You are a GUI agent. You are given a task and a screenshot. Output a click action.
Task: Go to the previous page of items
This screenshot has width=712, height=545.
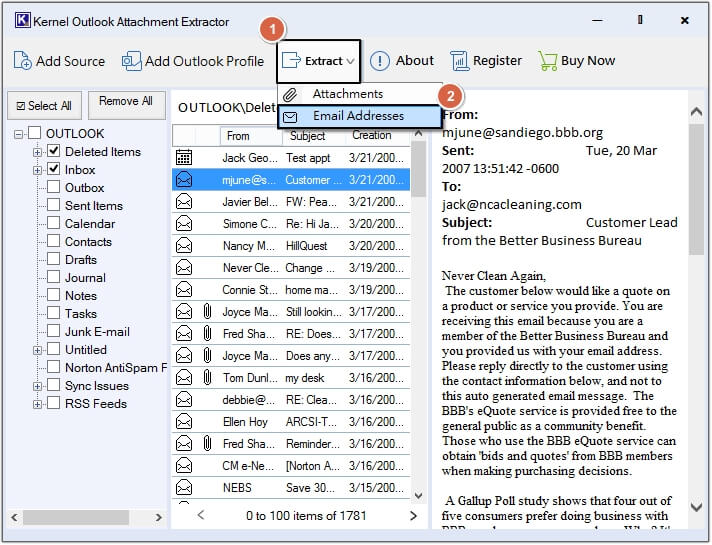point(201,515)
